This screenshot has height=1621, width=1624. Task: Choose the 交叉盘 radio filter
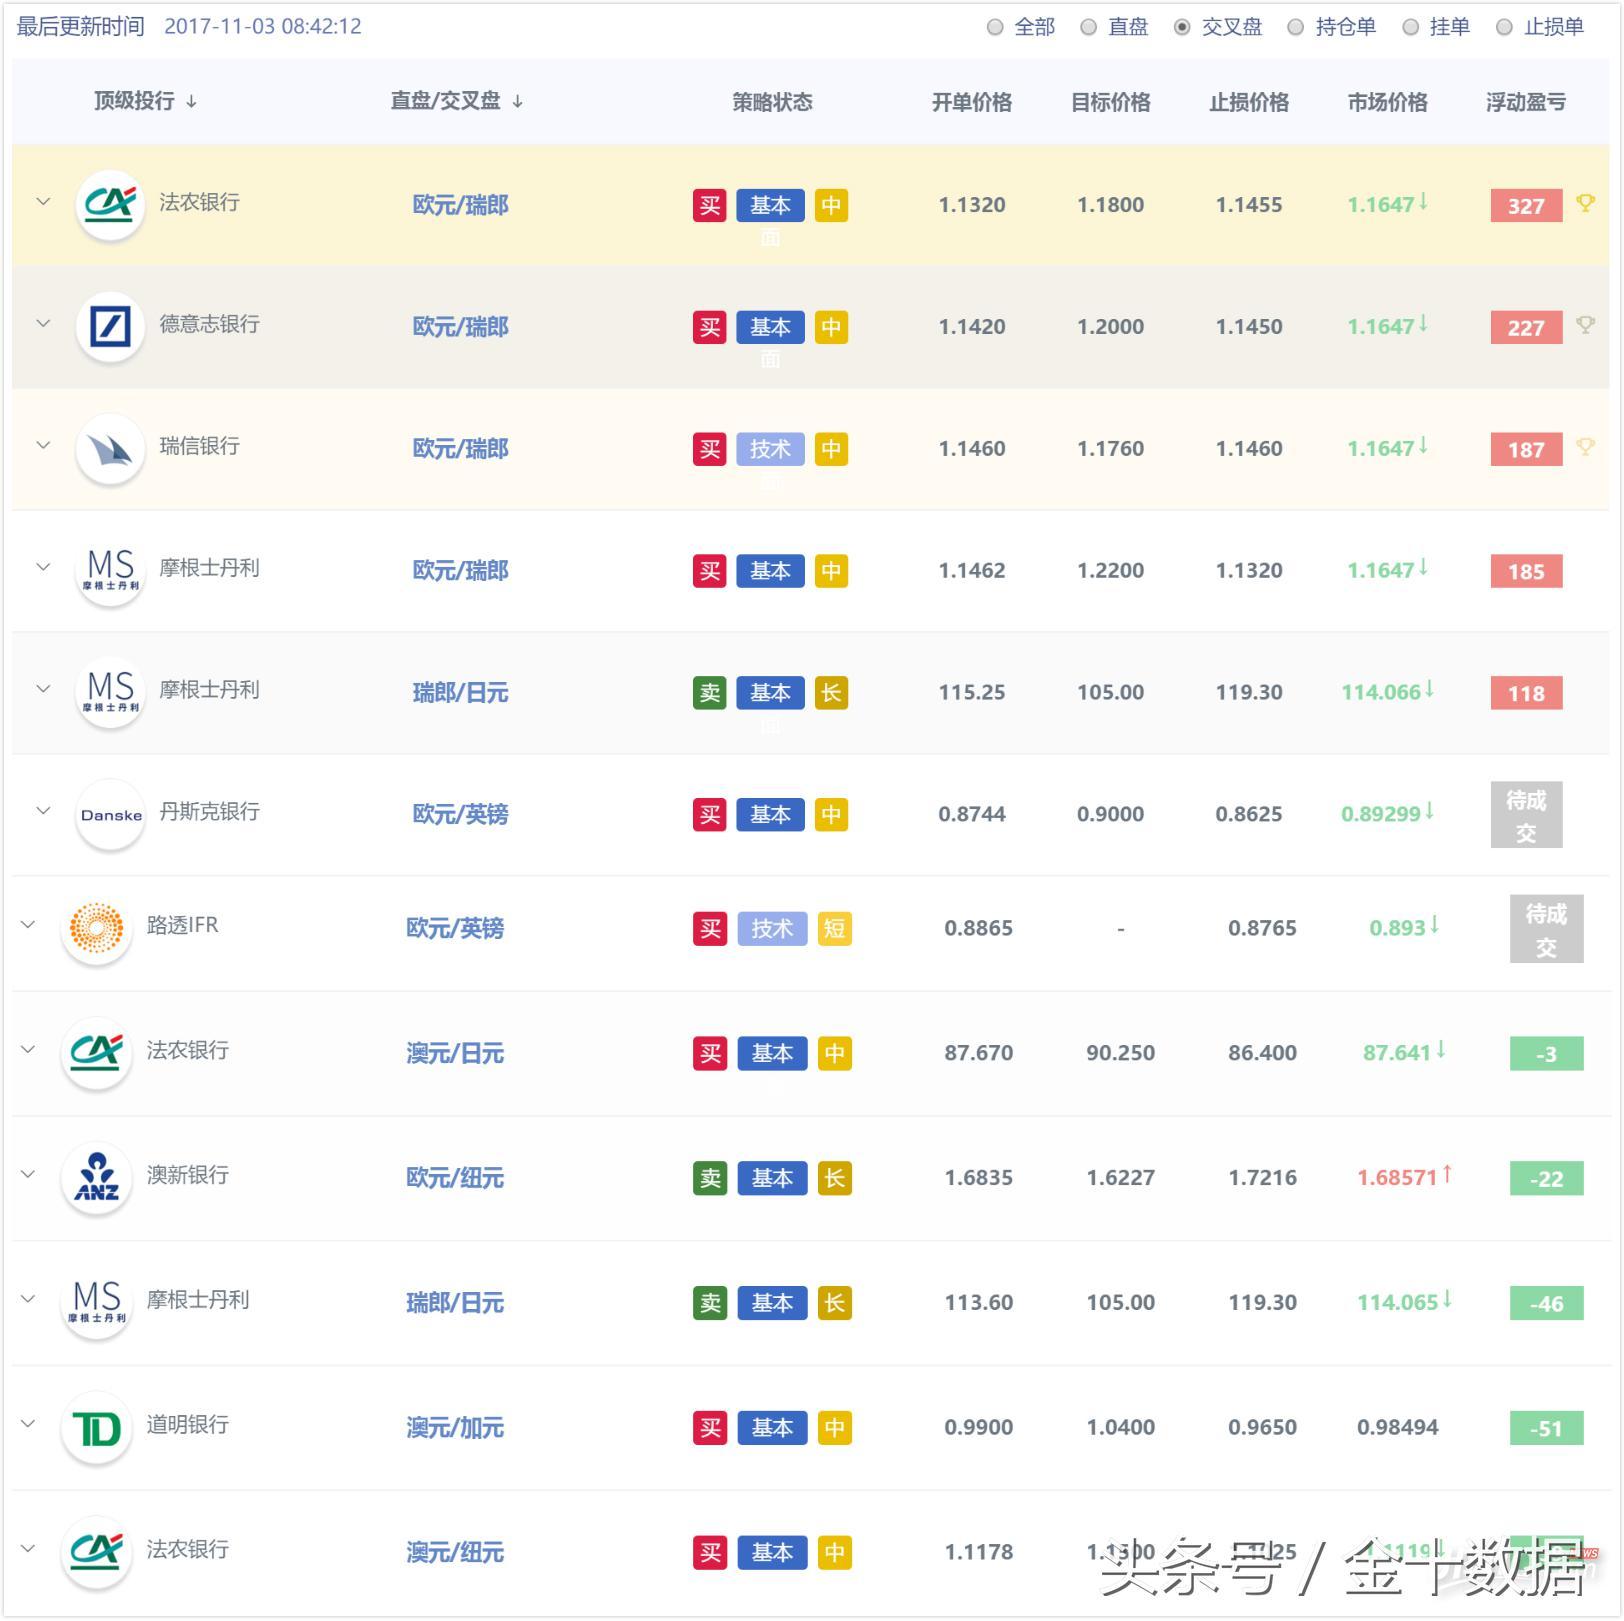tap(1182, 28)
